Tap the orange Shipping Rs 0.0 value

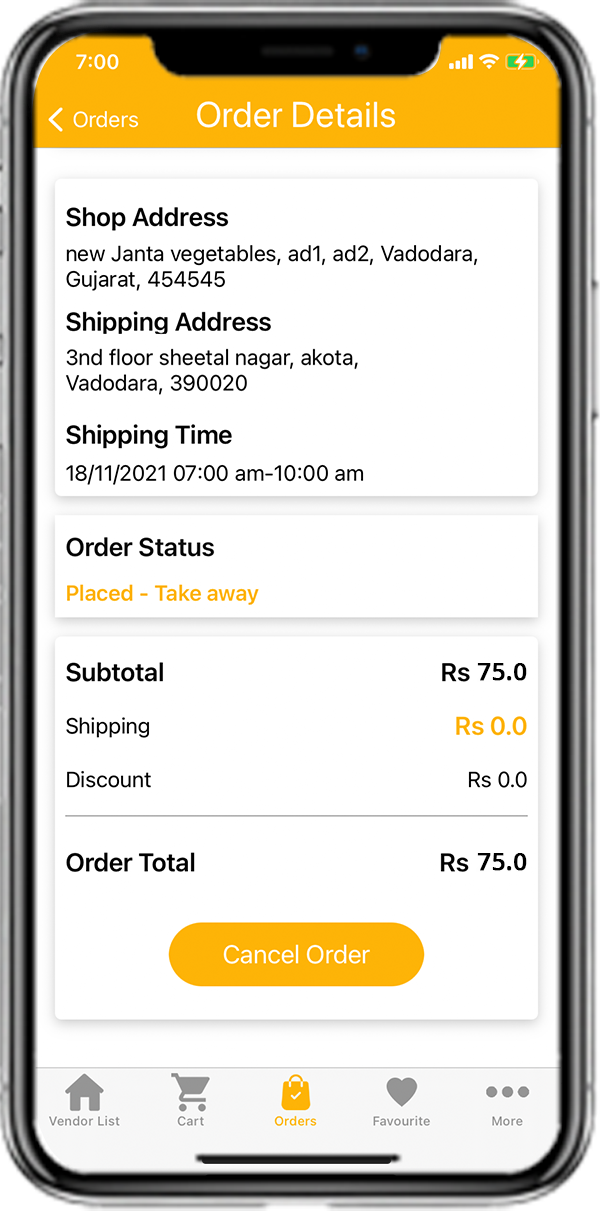point(490,726)
